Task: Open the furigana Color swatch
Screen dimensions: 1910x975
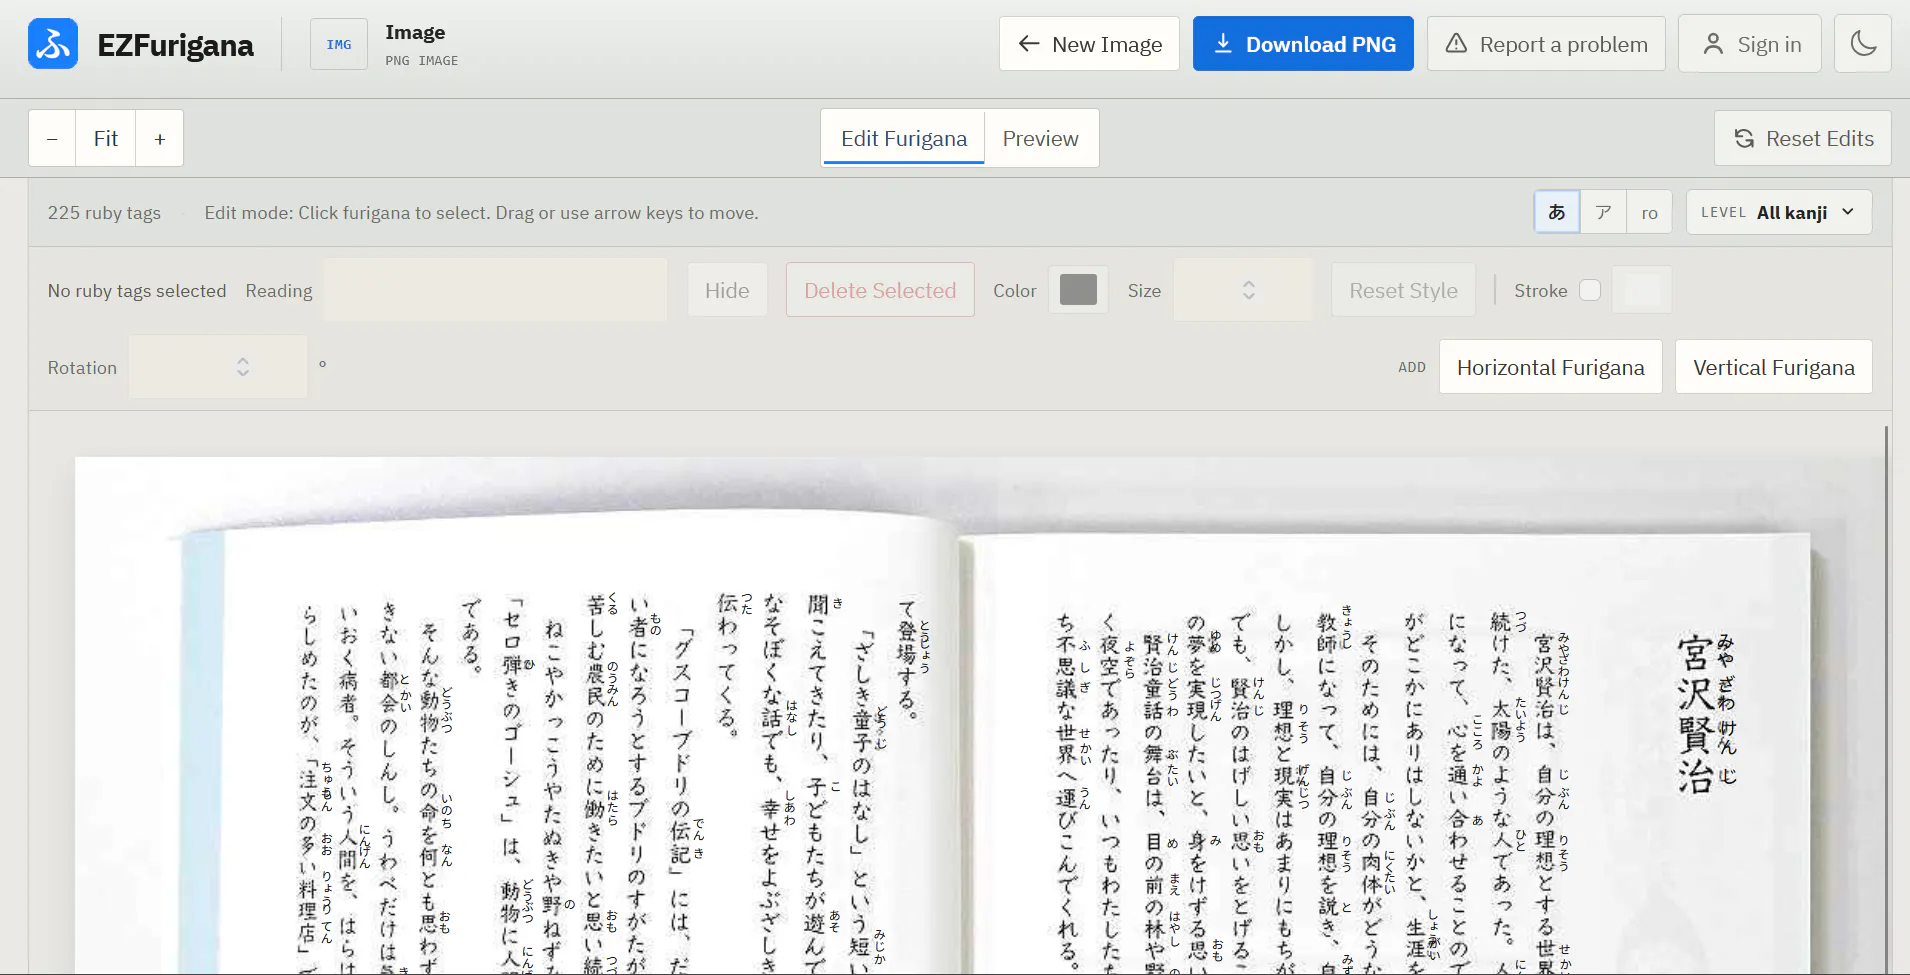Action: (1078, 290)
